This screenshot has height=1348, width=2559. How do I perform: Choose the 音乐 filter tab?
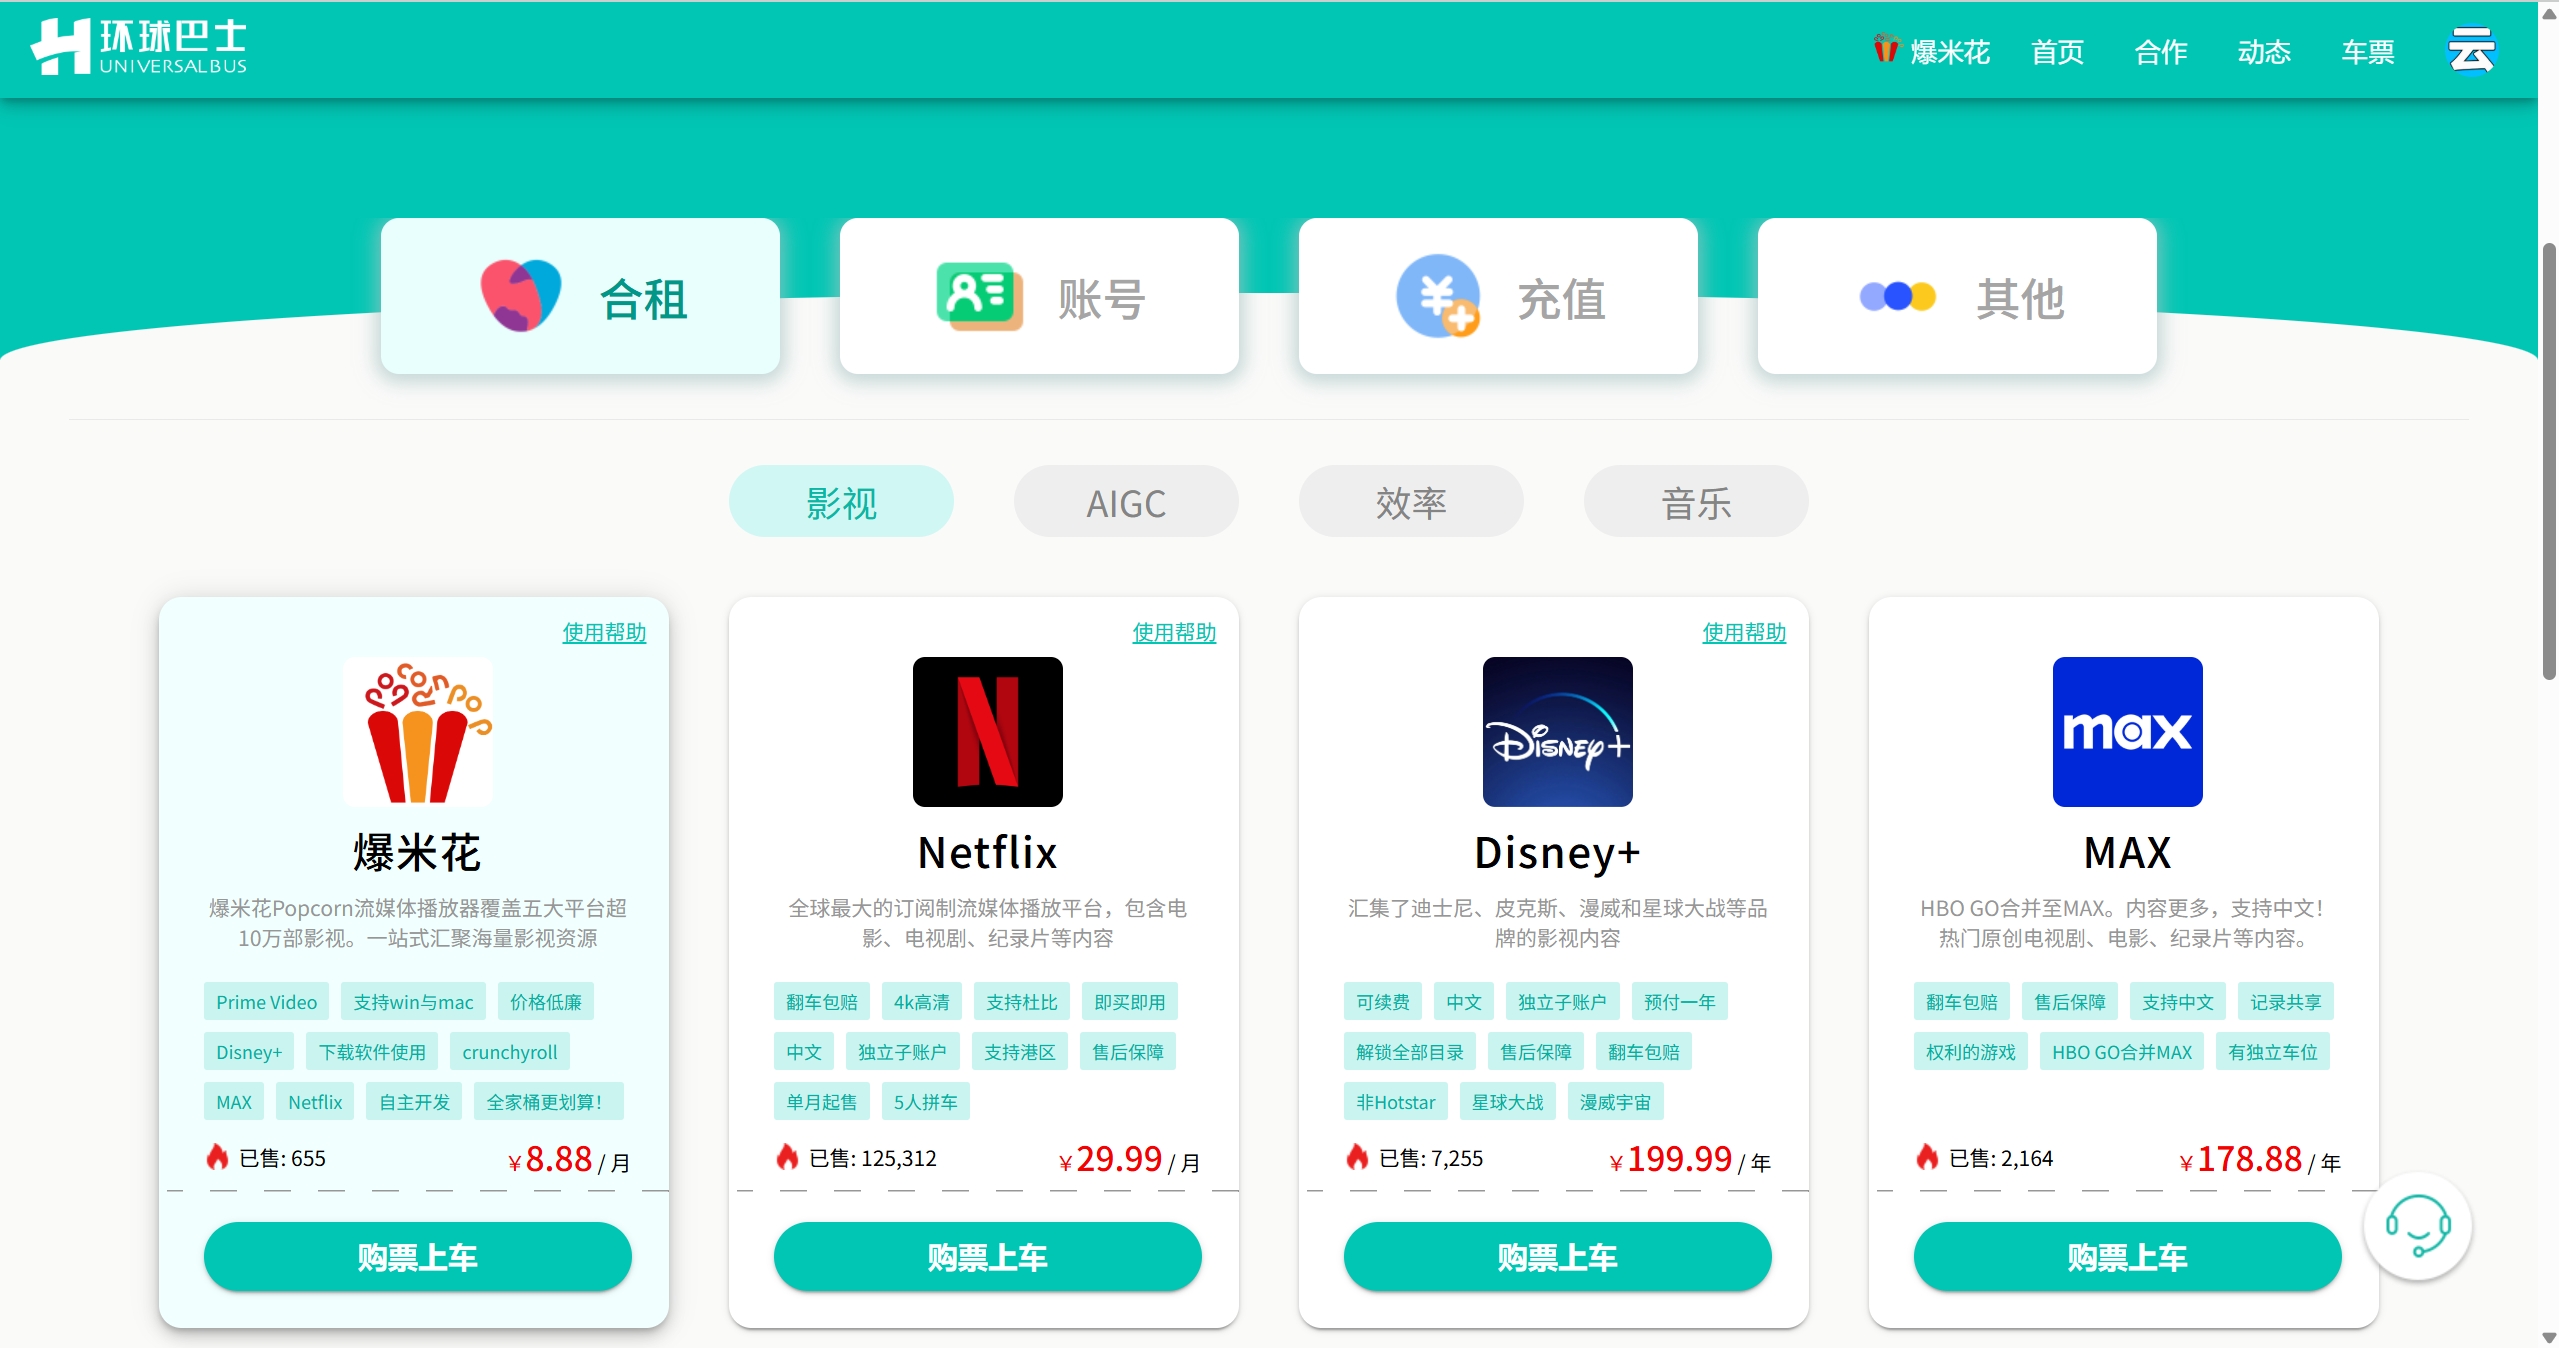(x=1696, y=502)
